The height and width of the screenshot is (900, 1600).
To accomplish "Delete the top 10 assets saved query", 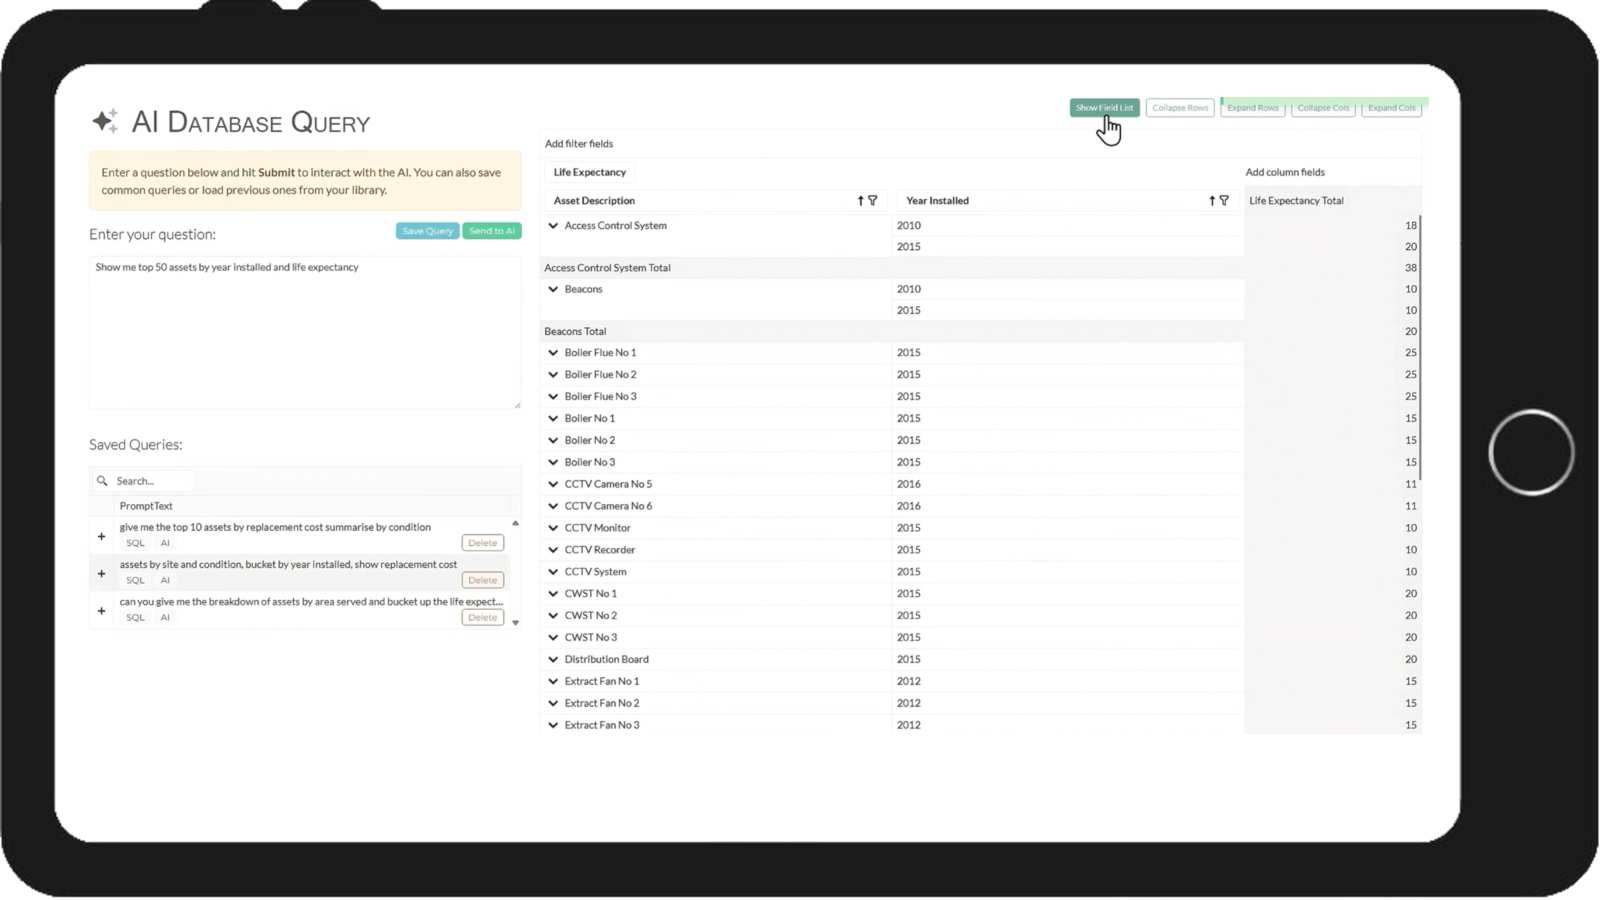I will [482, 543].
